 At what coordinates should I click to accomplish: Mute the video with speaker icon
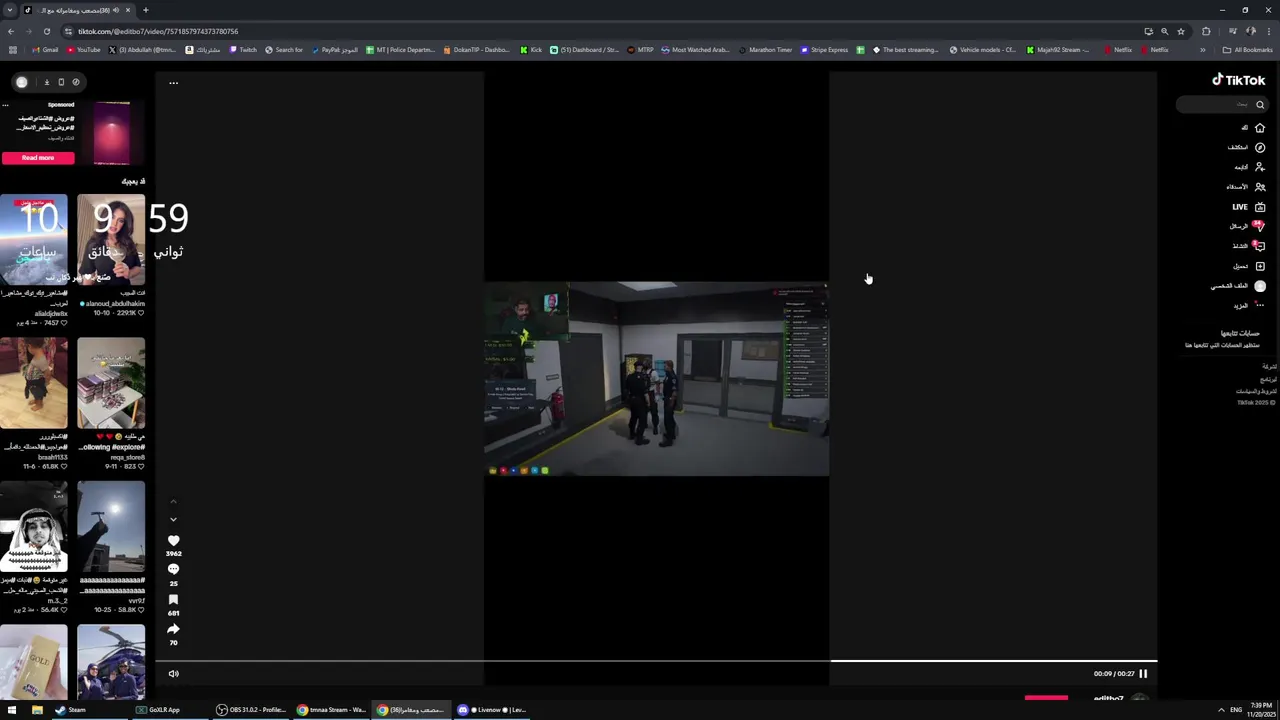tap(173, 674)
